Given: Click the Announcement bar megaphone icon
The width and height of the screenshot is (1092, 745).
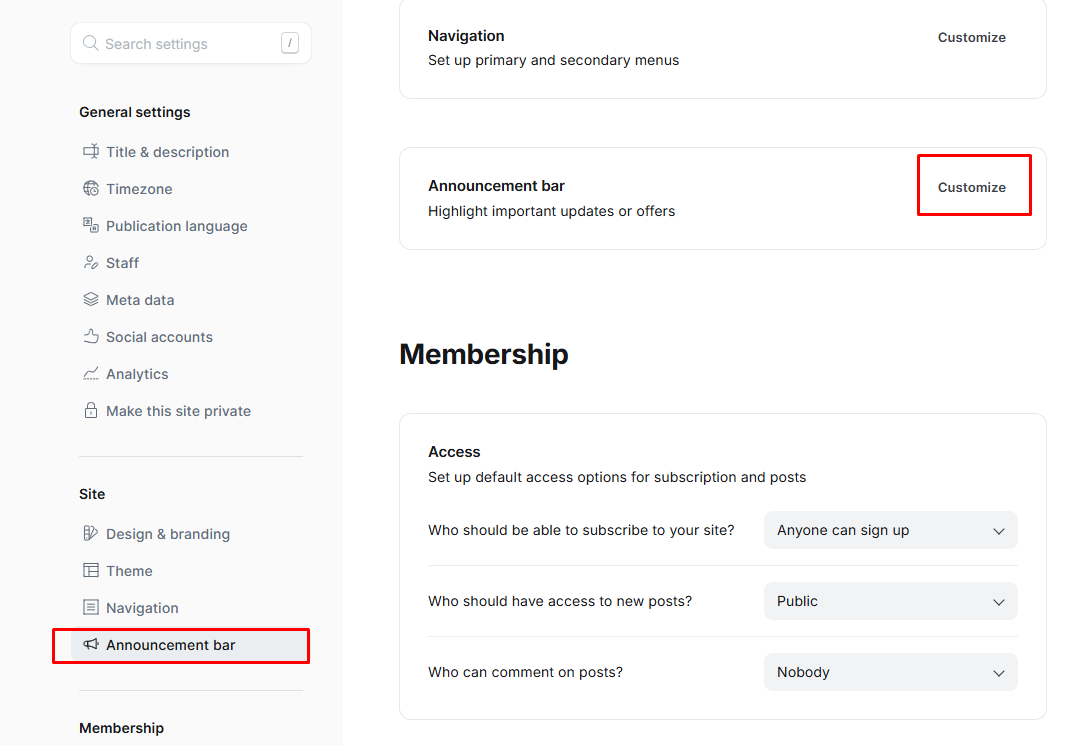Looking at the screenshot, I should pos(90,645).
